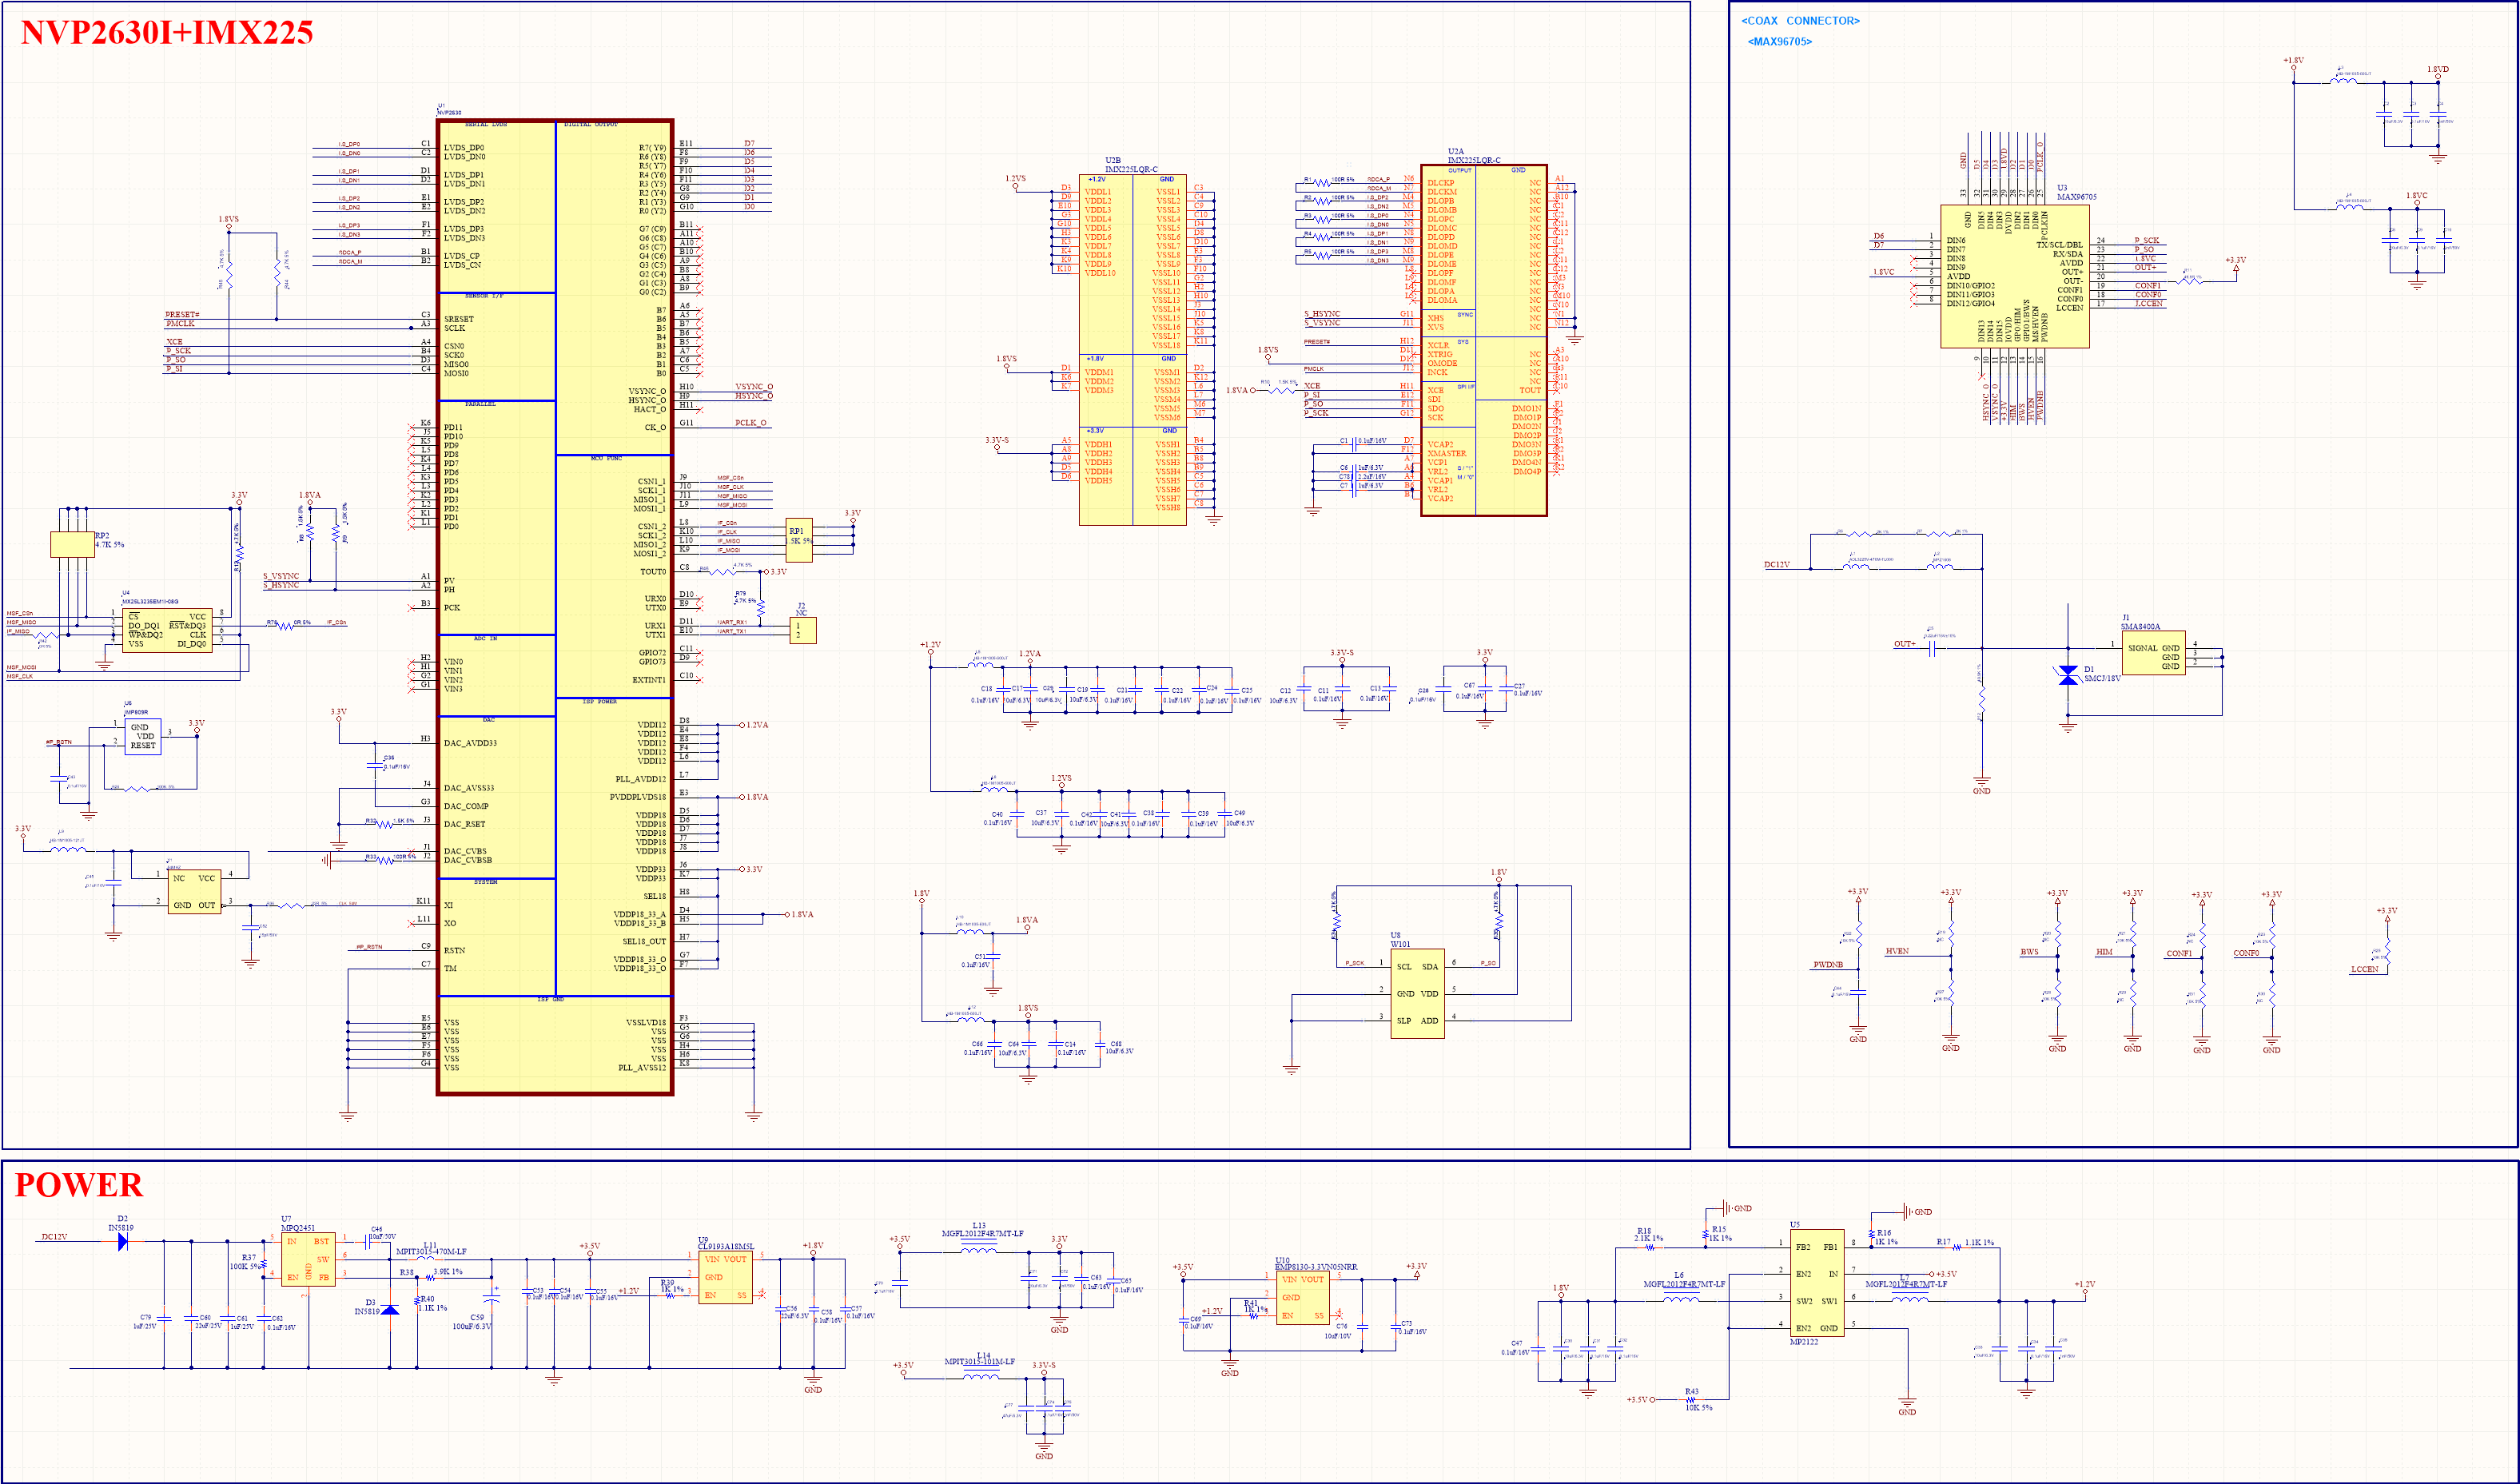Select the U2B IMX225LQR-C power block
Image resolution: width=2520 pixels, height=1484 pixels.
1133,350
